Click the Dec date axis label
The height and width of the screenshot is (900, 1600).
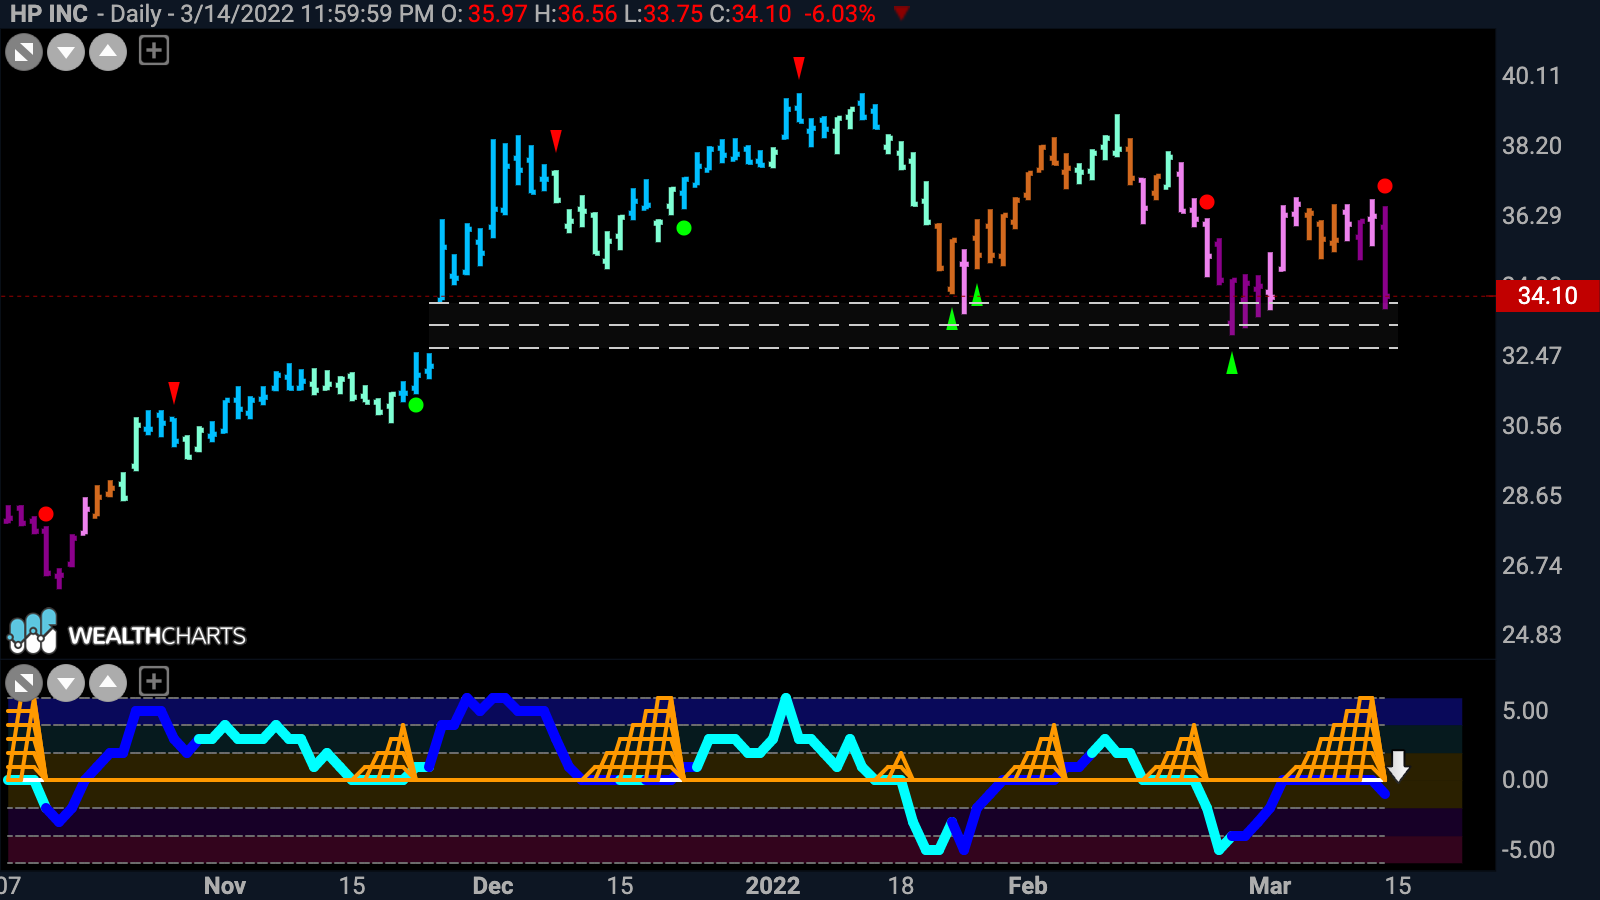click(x=493, y=886)
